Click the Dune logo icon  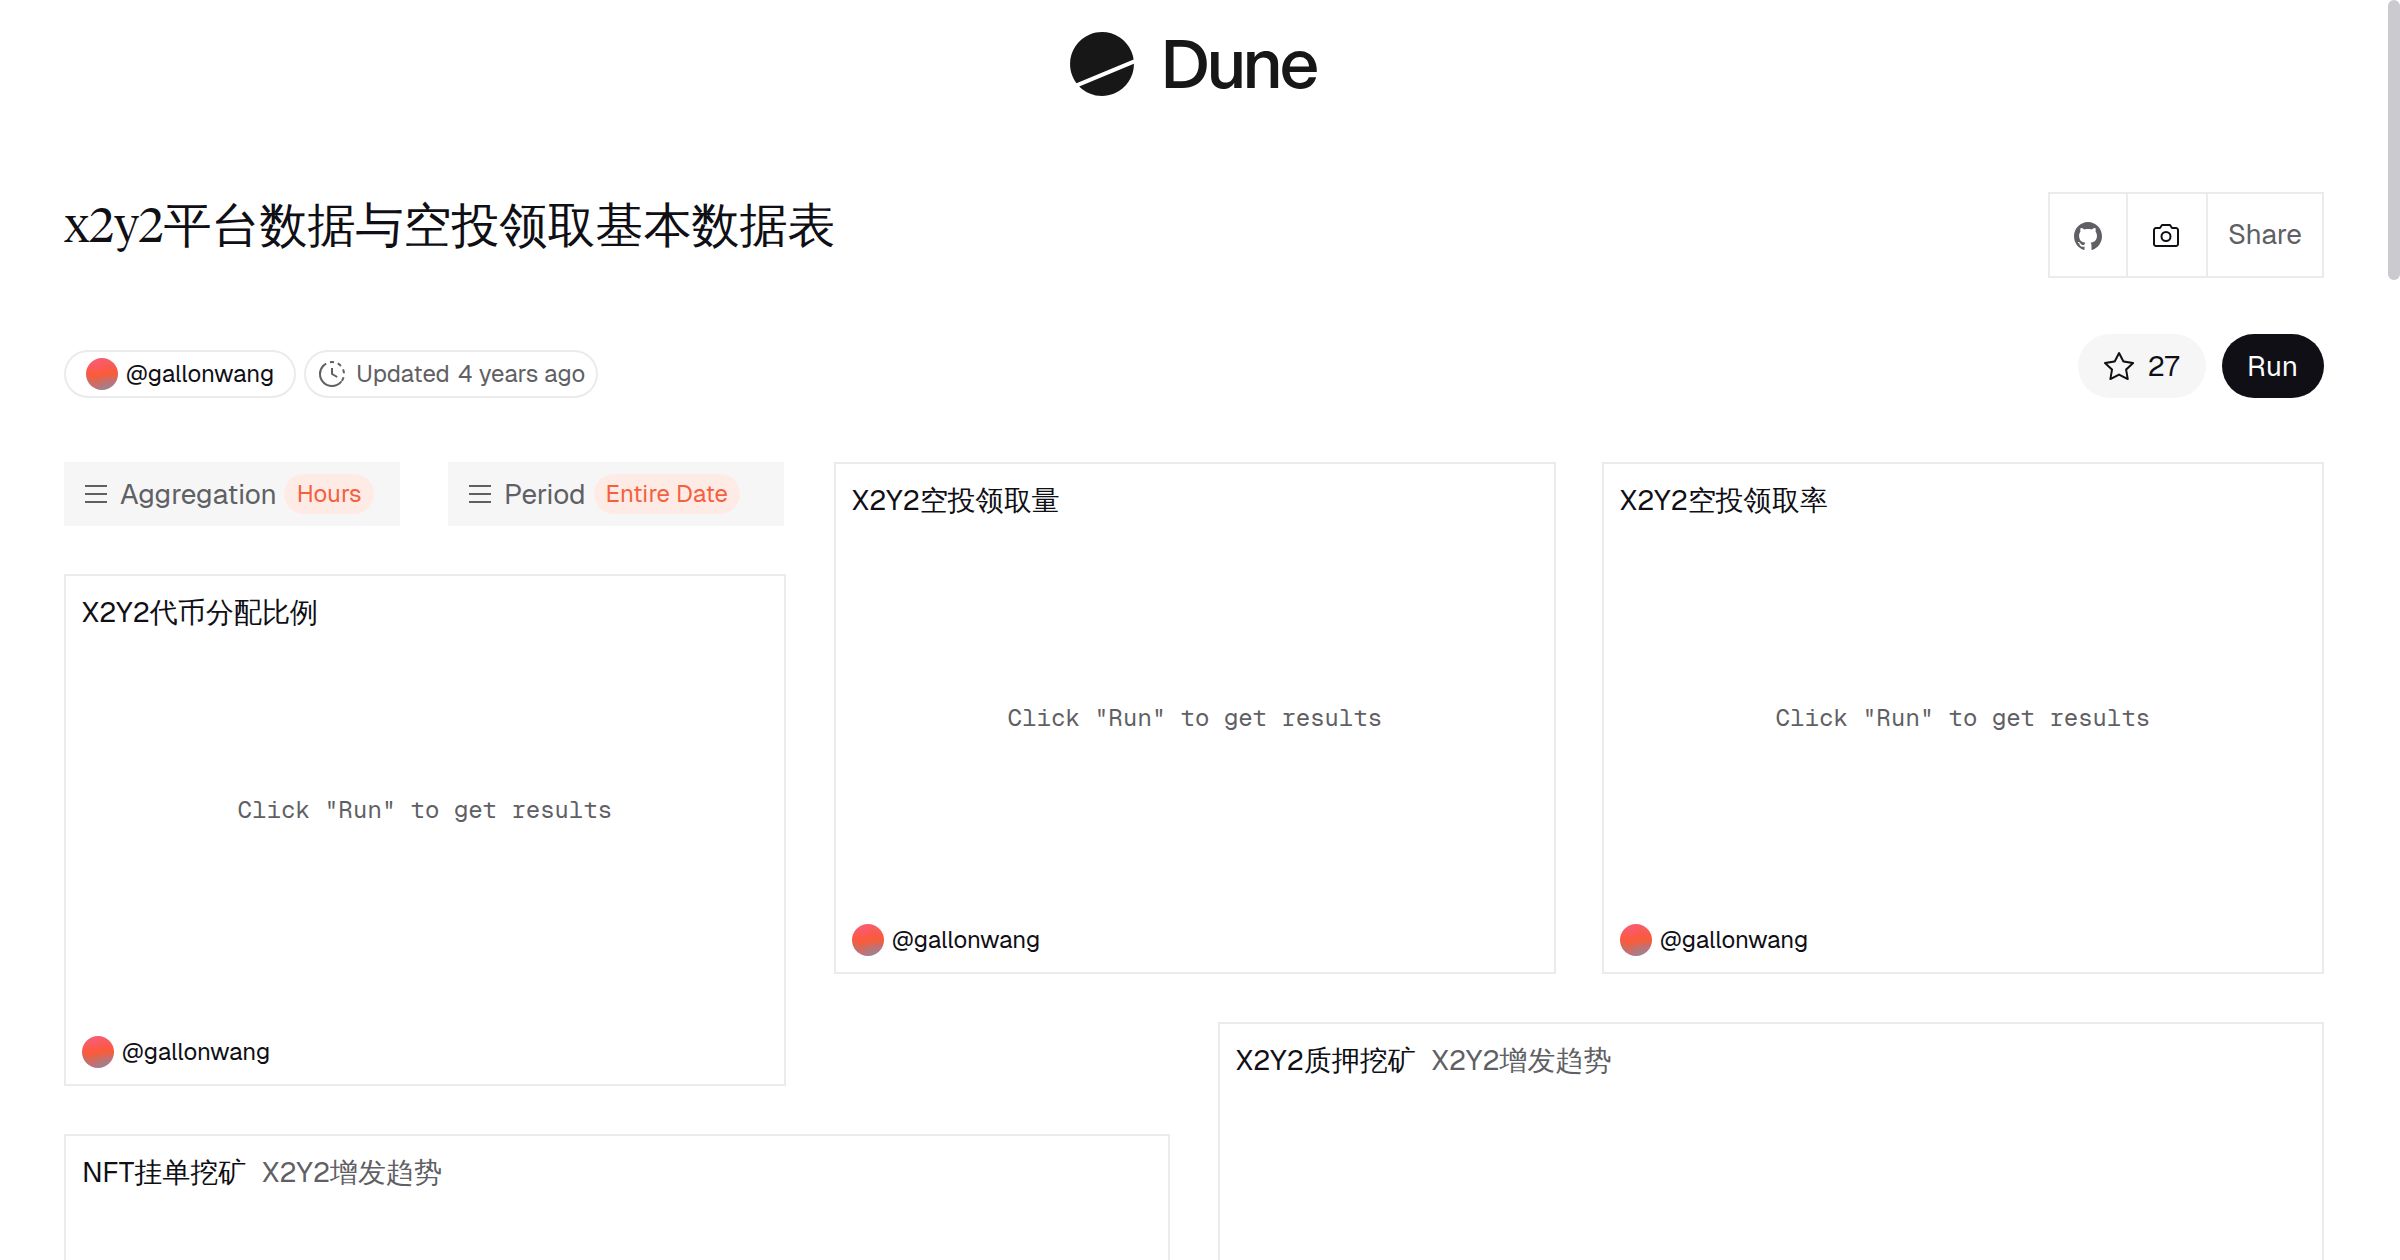[1101, 64]
